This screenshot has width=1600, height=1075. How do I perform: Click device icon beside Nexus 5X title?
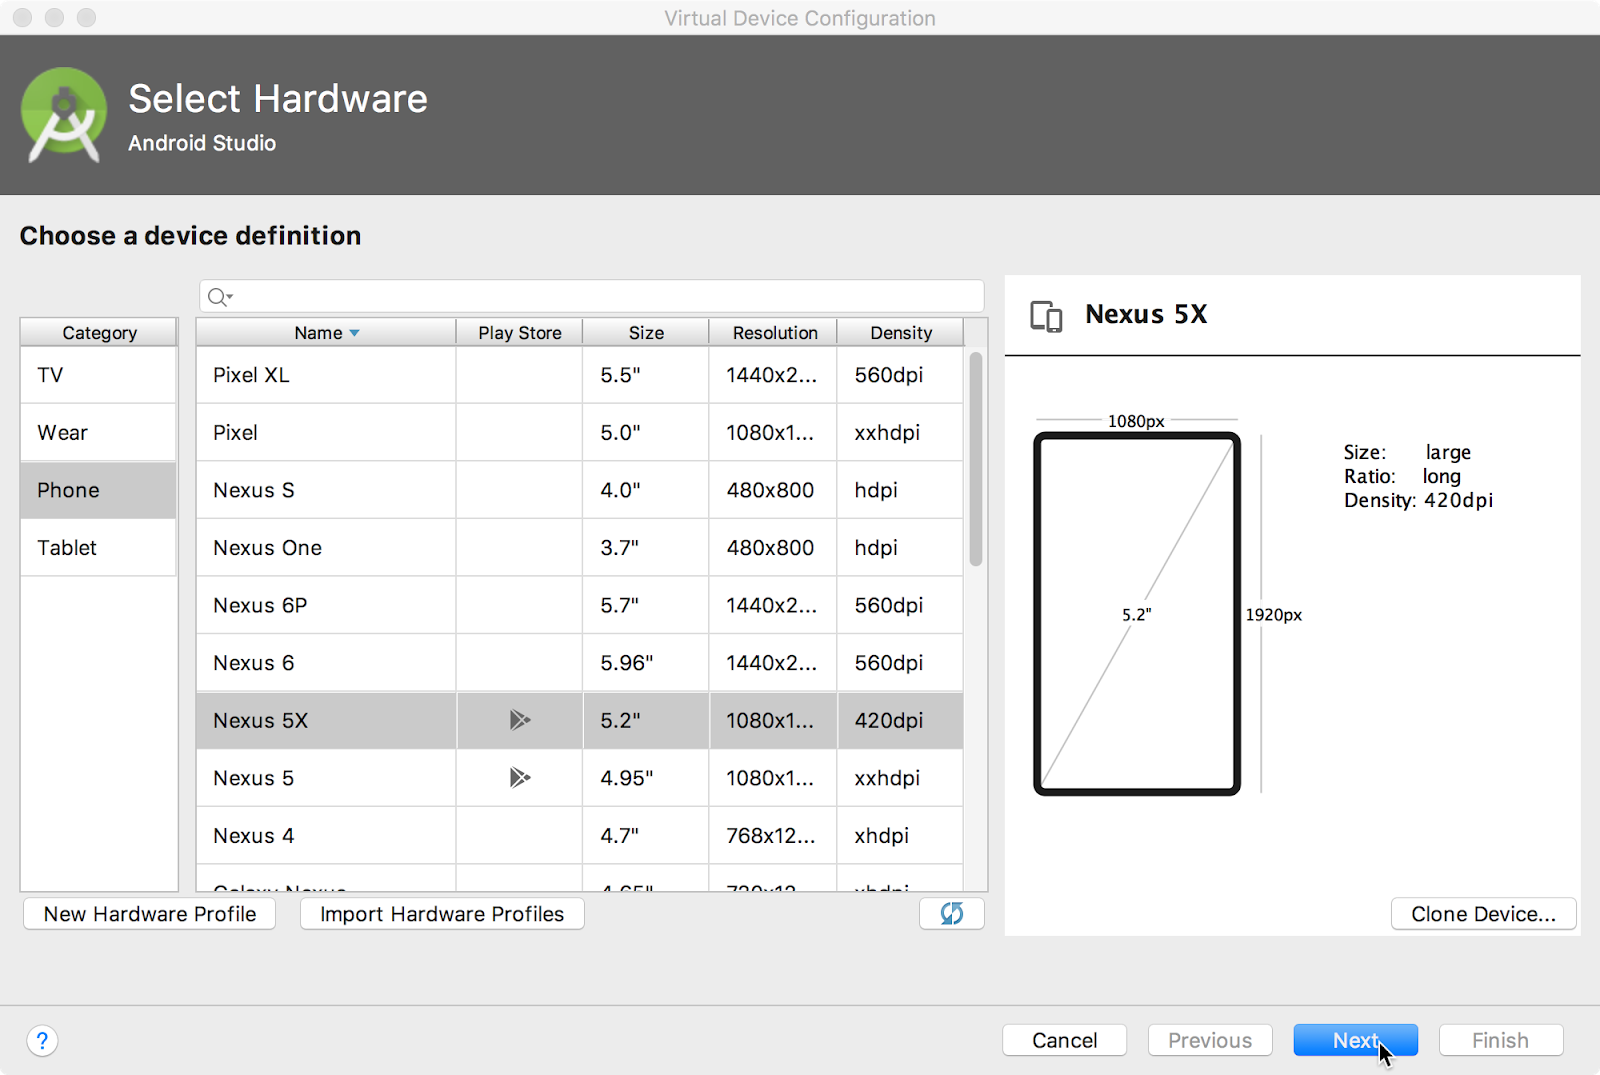(1046, 316)
